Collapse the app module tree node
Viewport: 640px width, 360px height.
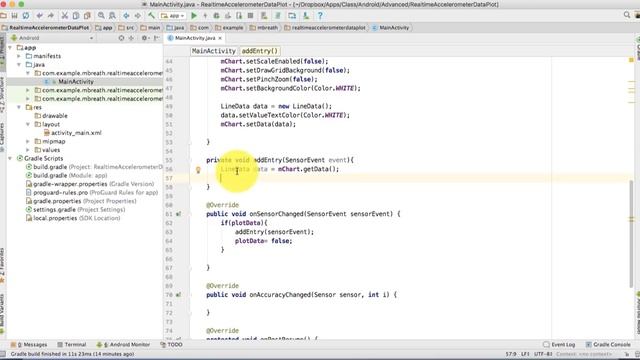coord(10,48)
